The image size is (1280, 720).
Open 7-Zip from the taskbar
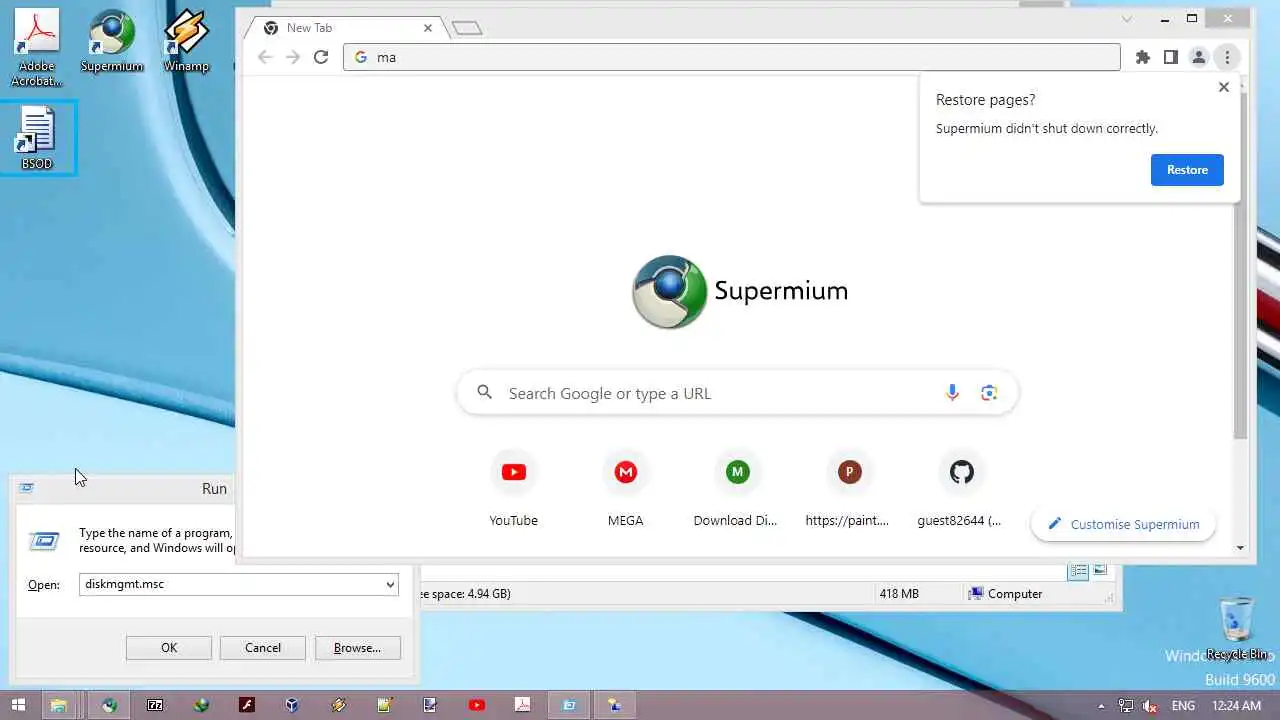(x=155, y=705)
